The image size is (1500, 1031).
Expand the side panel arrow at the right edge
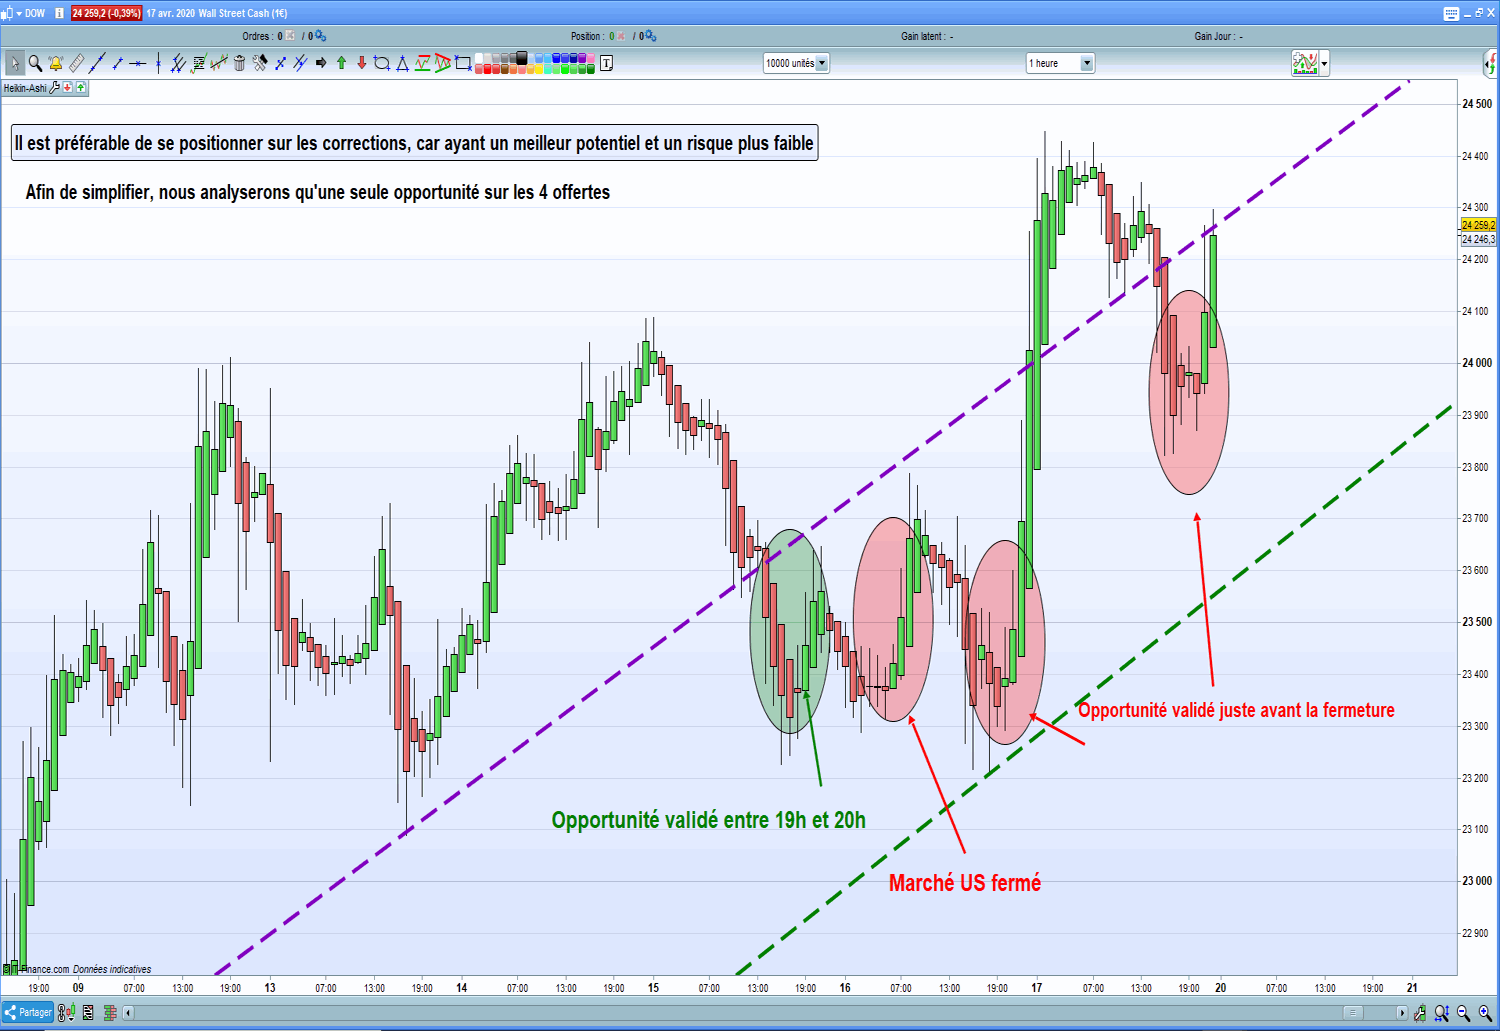point(1492,63)
